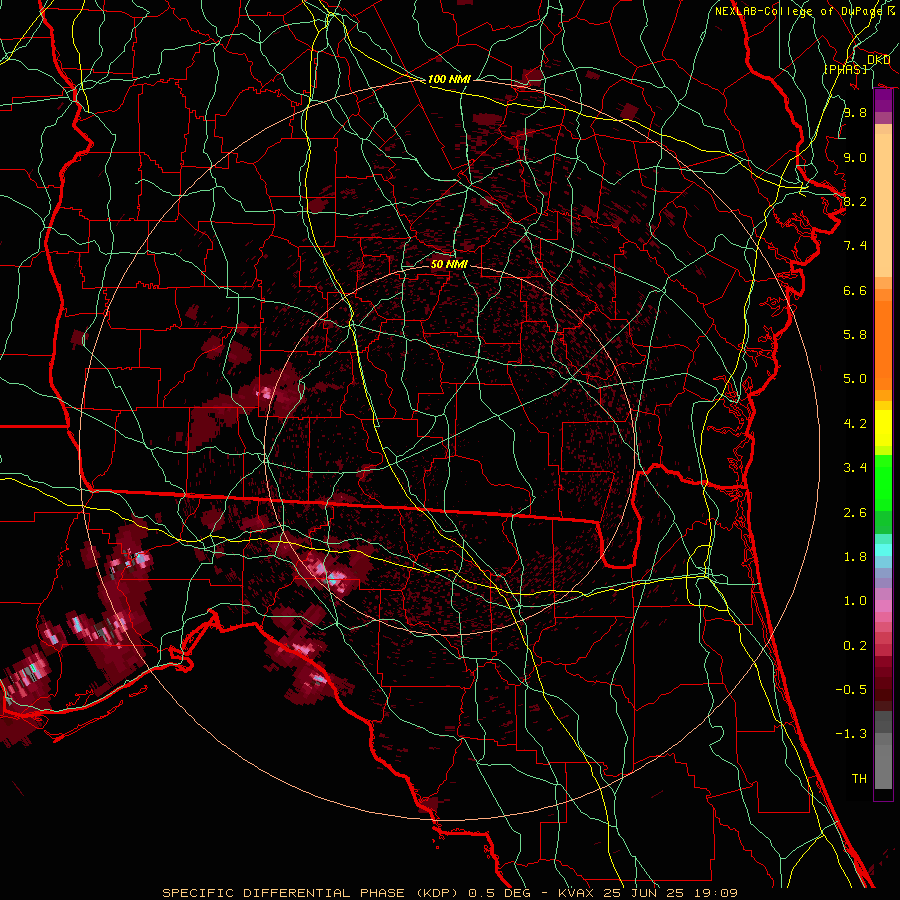Click the 4.2 scale value
This screenshot has width=900, height=900.
855,424
